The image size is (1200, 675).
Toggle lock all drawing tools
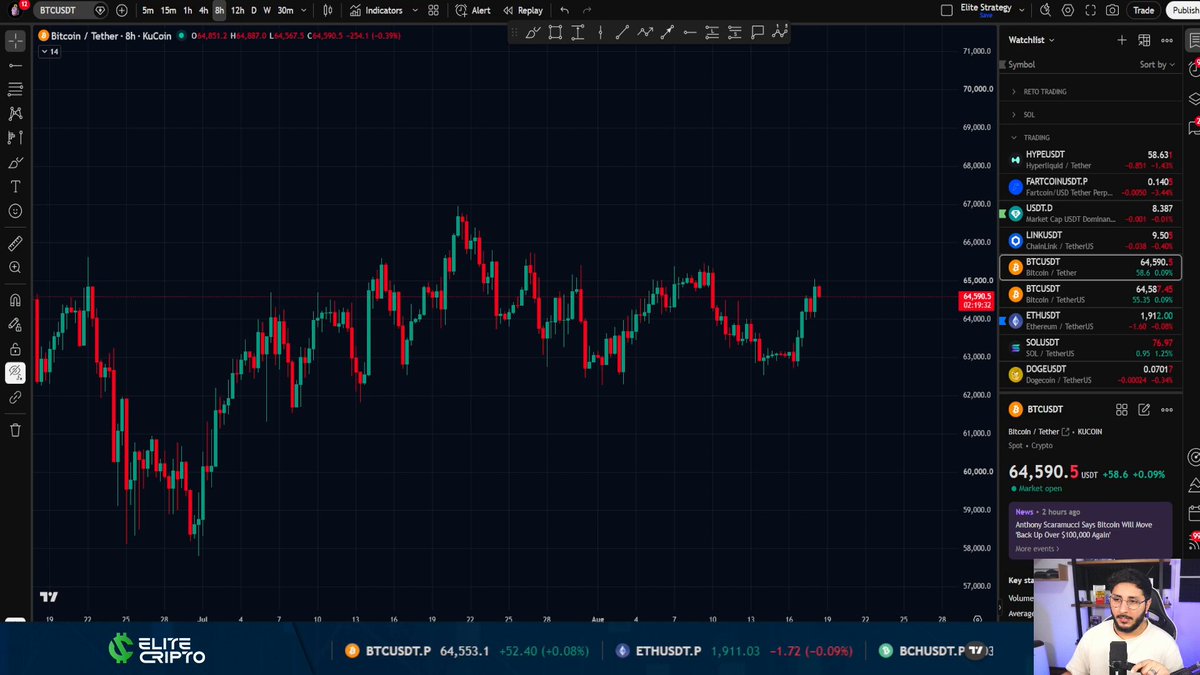[15, 349]
